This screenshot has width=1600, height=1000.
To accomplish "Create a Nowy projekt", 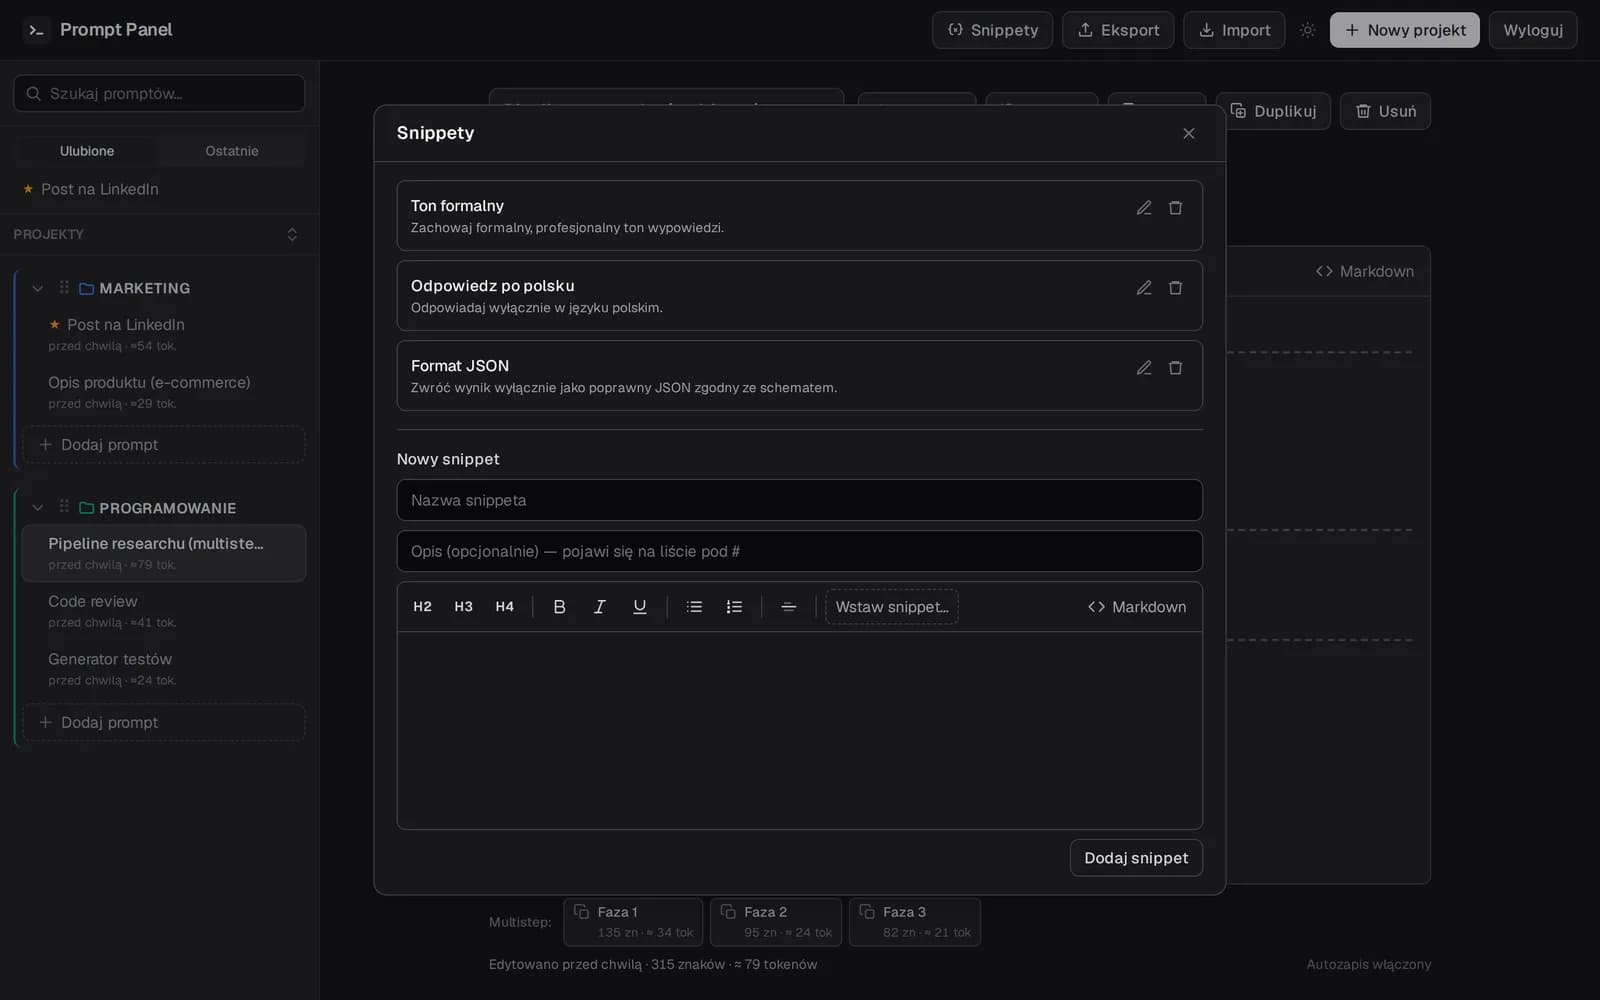I will 1404,30.
